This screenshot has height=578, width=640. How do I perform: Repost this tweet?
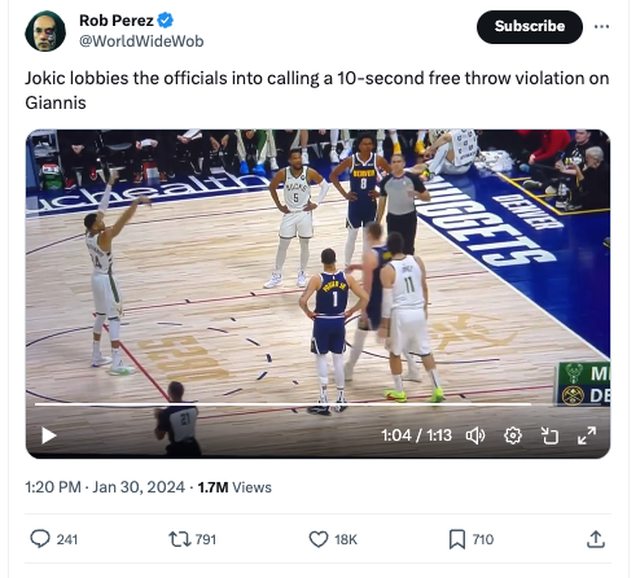[179, 539]
